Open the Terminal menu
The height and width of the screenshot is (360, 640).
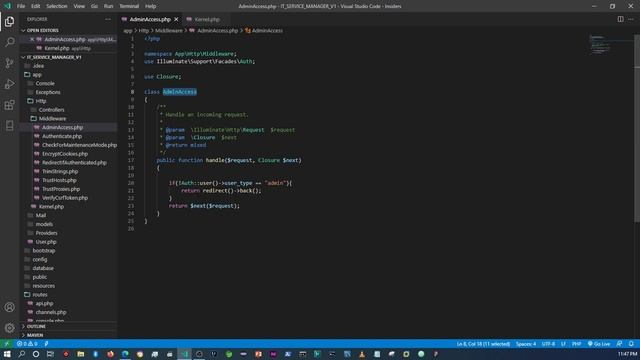click(x=129, y=6)
